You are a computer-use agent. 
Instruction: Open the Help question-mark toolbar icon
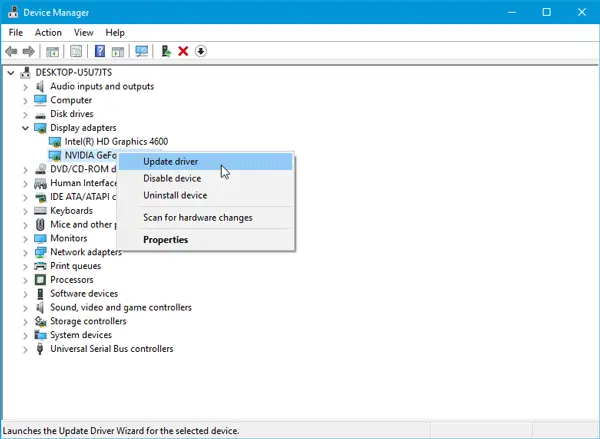tap(100, 51)
